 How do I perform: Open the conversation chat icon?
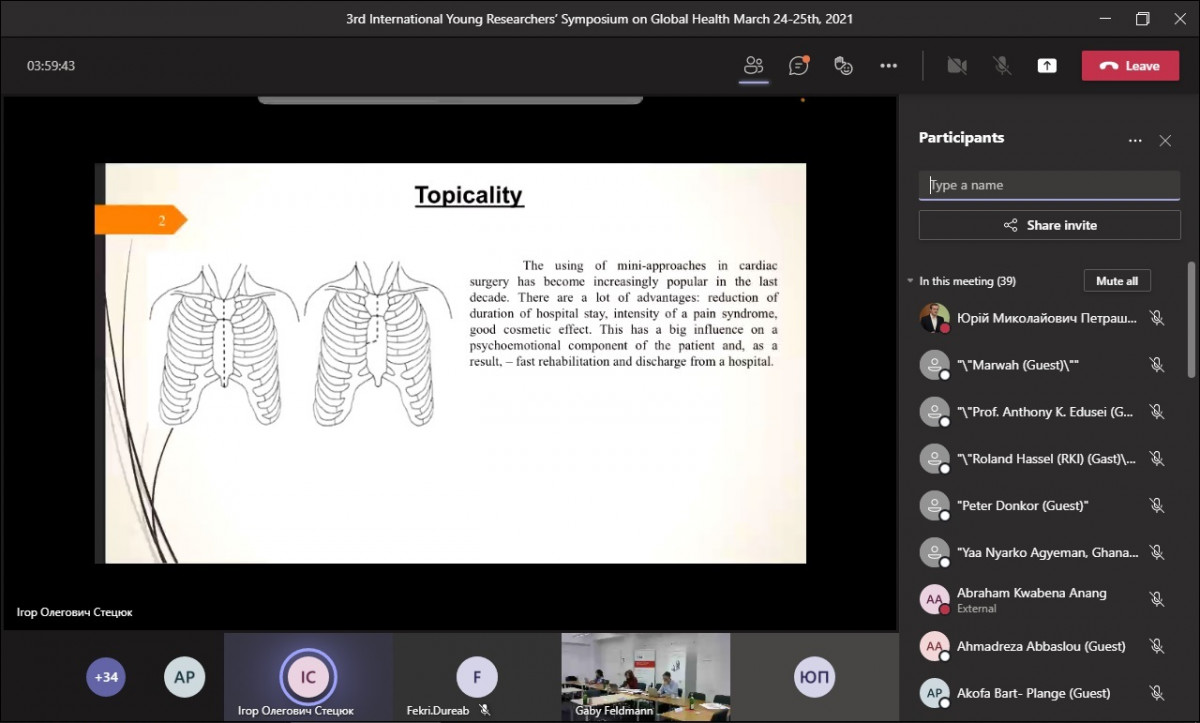(x=798, y=66)
